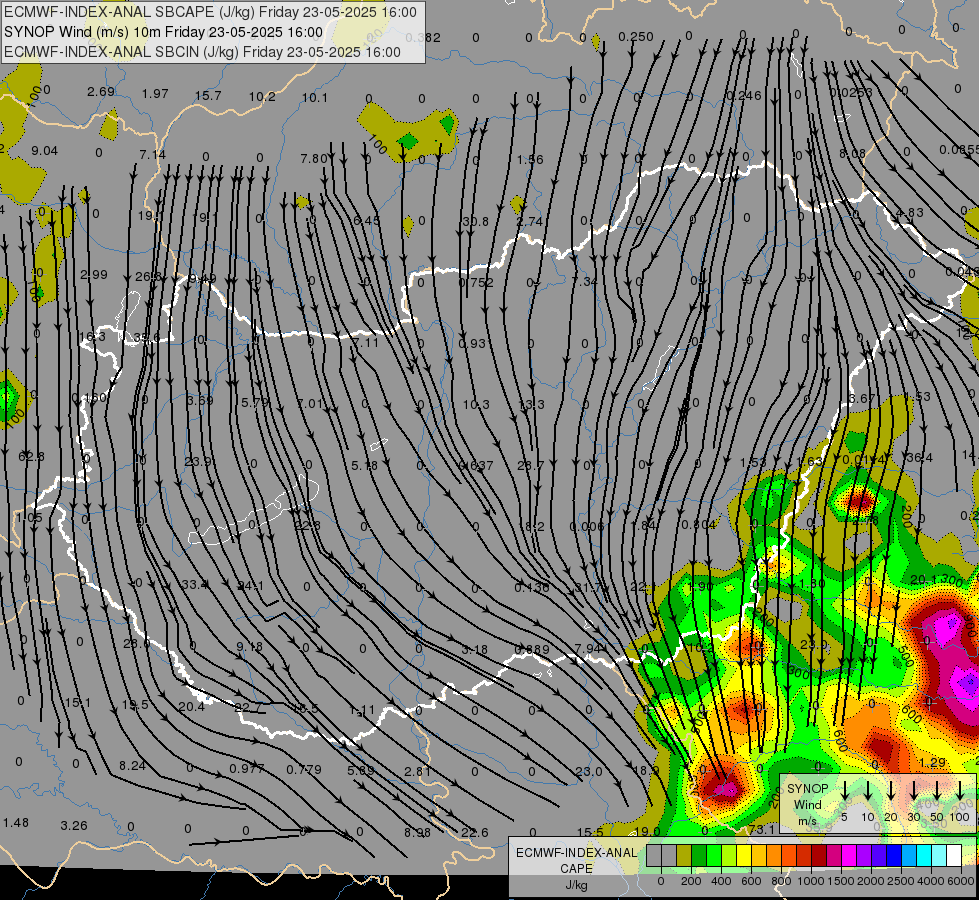Click the map value '0.779'
979x900 pixels.
point(304,769)
